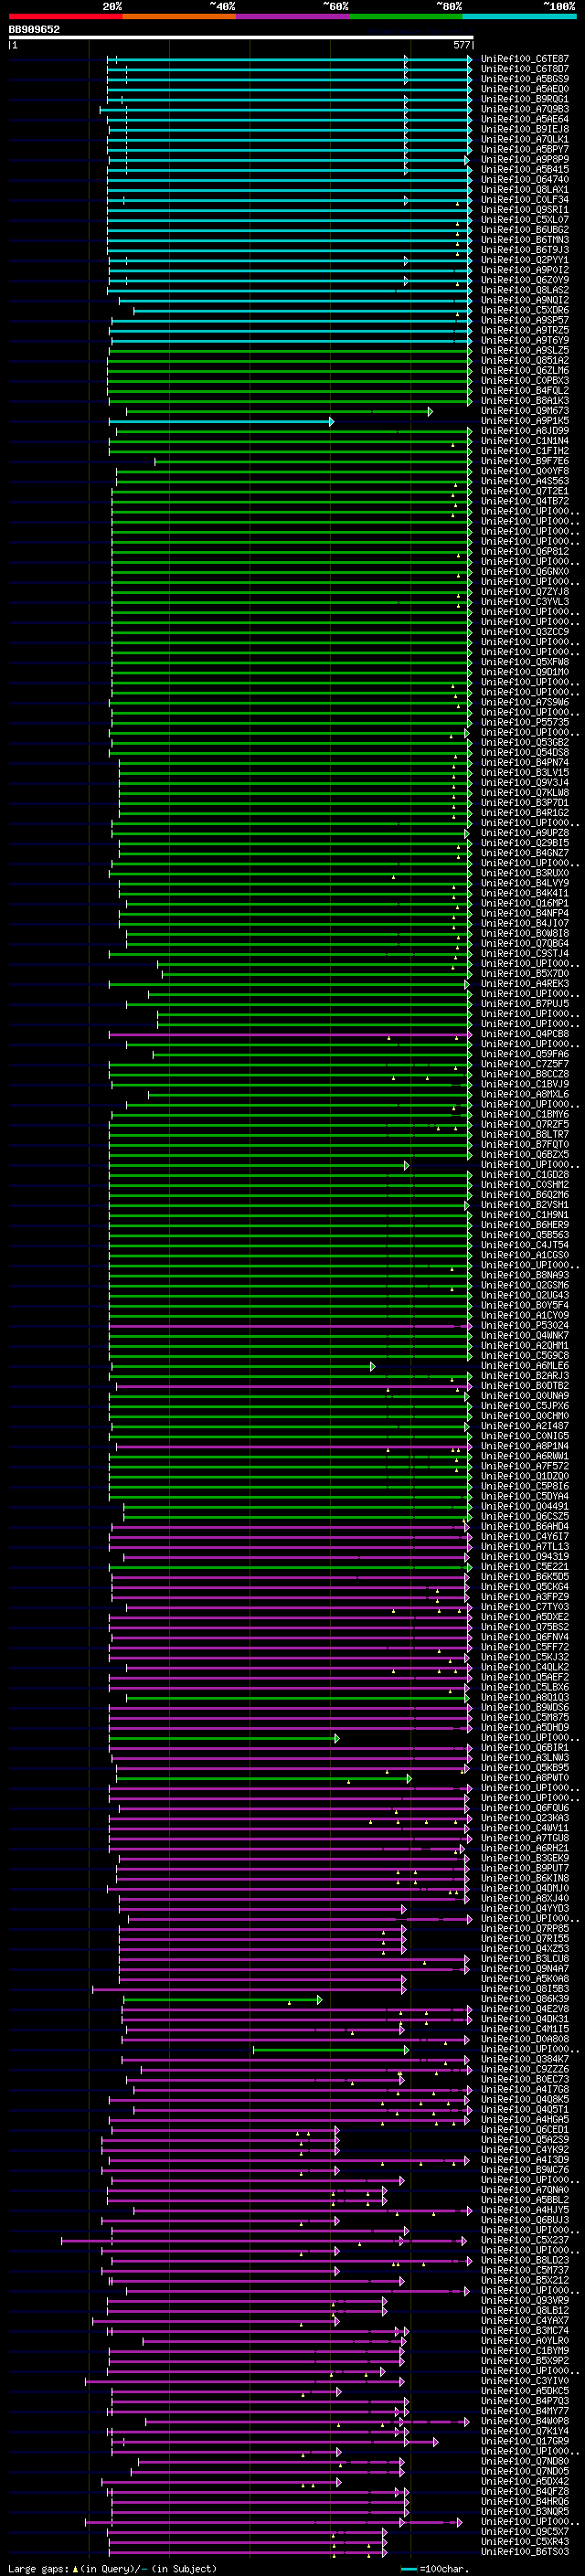585x2576 pixels.
Task: Click the query ID BB909652
Action: [x=34, y=29]
